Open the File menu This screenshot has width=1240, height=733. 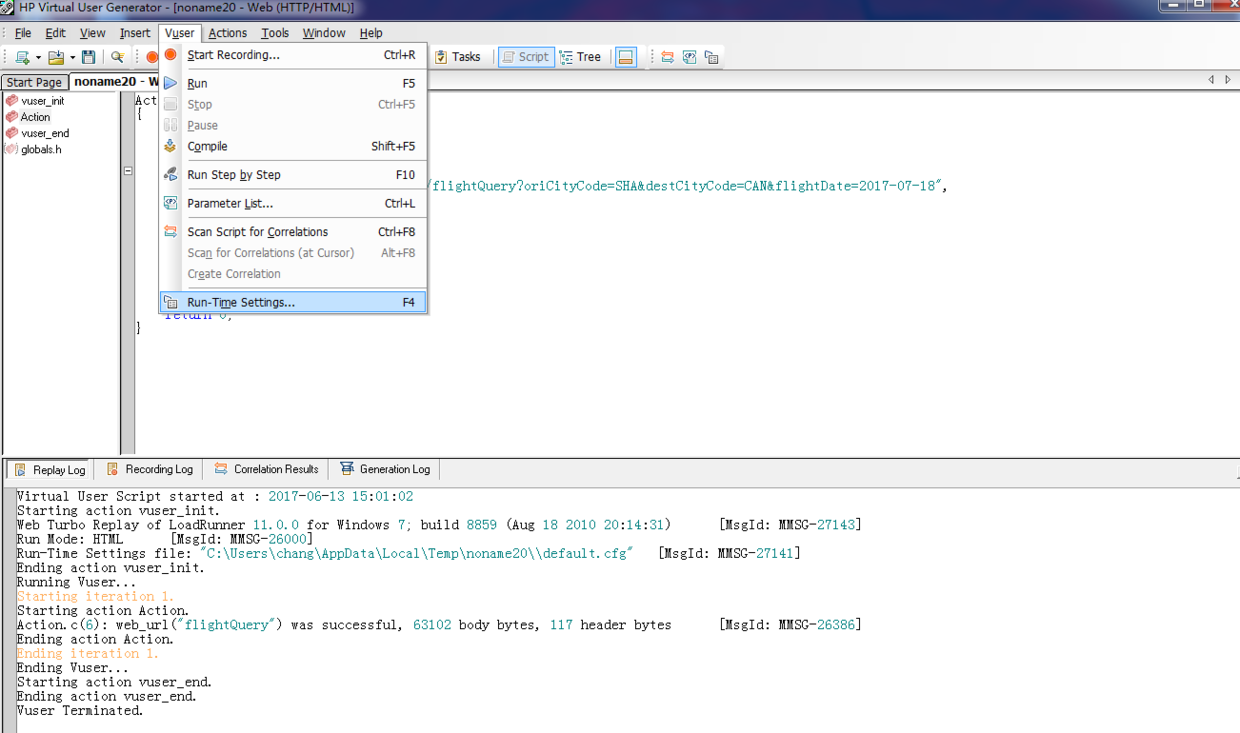23,33
